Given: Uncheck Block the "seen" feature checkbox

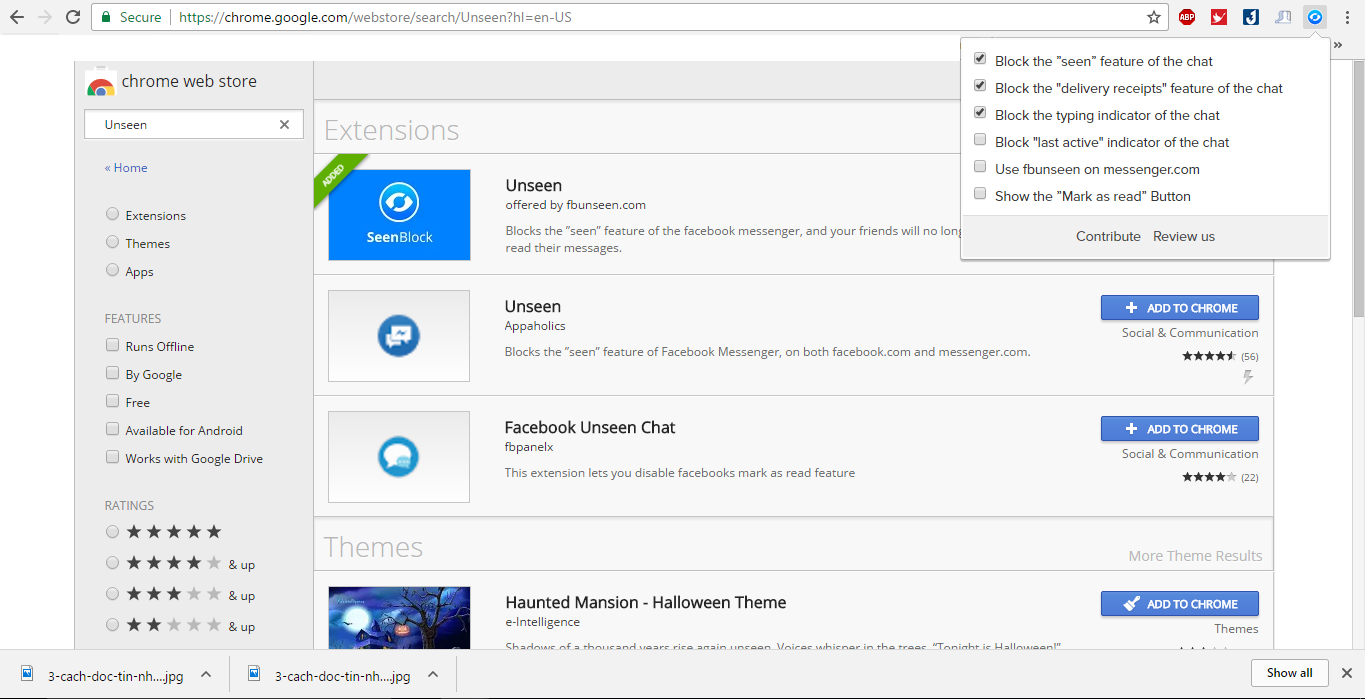Looking at the screenshot, I should [x=980, y=60].
